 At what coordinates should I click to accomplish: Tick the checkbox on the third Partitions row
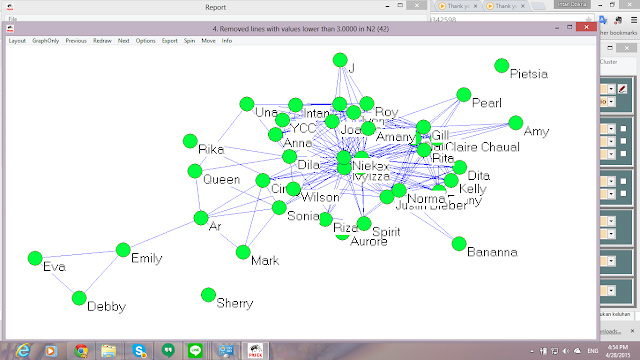(x=623, y=154)
